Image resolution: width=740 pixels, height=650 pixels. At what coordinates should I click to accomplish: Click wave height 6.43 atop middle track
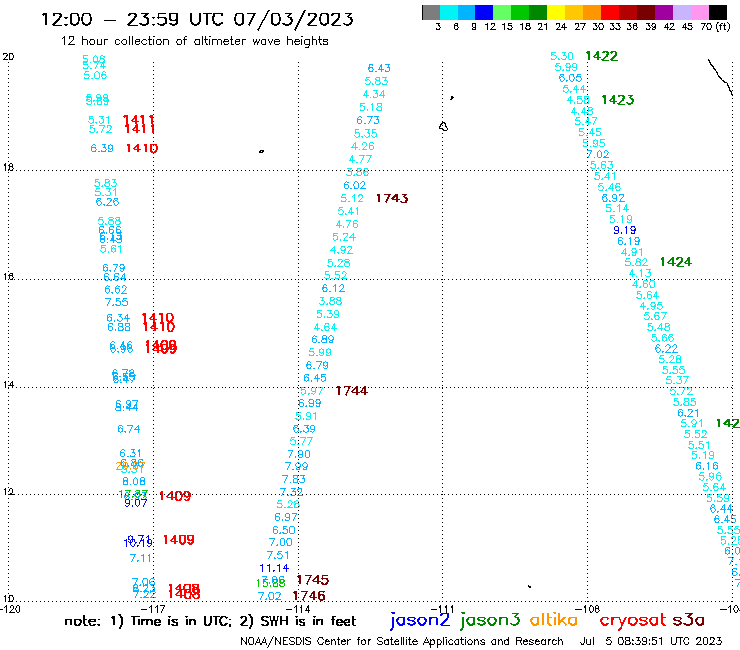point(379,68)
